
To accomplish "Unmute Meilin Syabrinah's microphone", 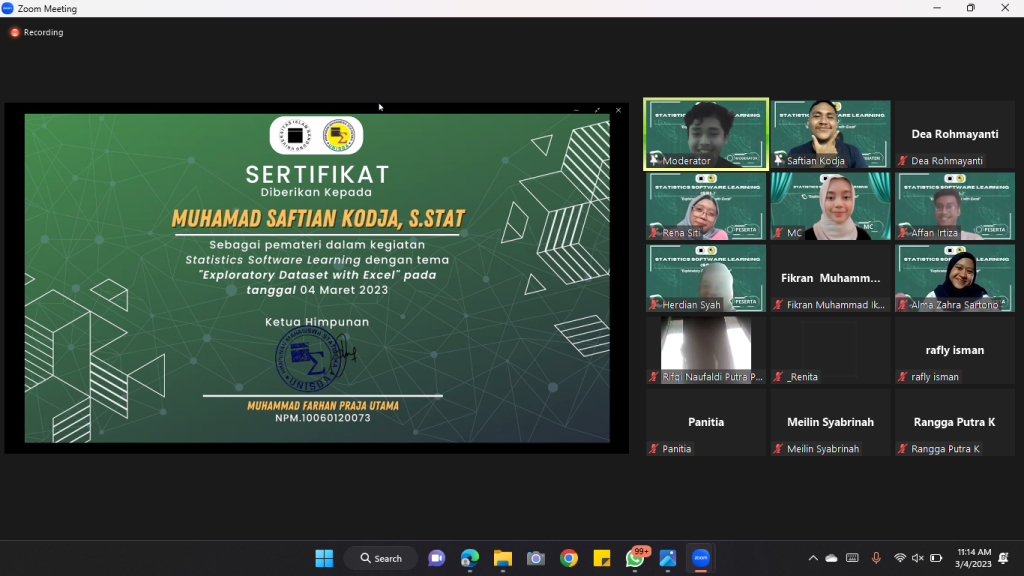I will pos(778,449).
